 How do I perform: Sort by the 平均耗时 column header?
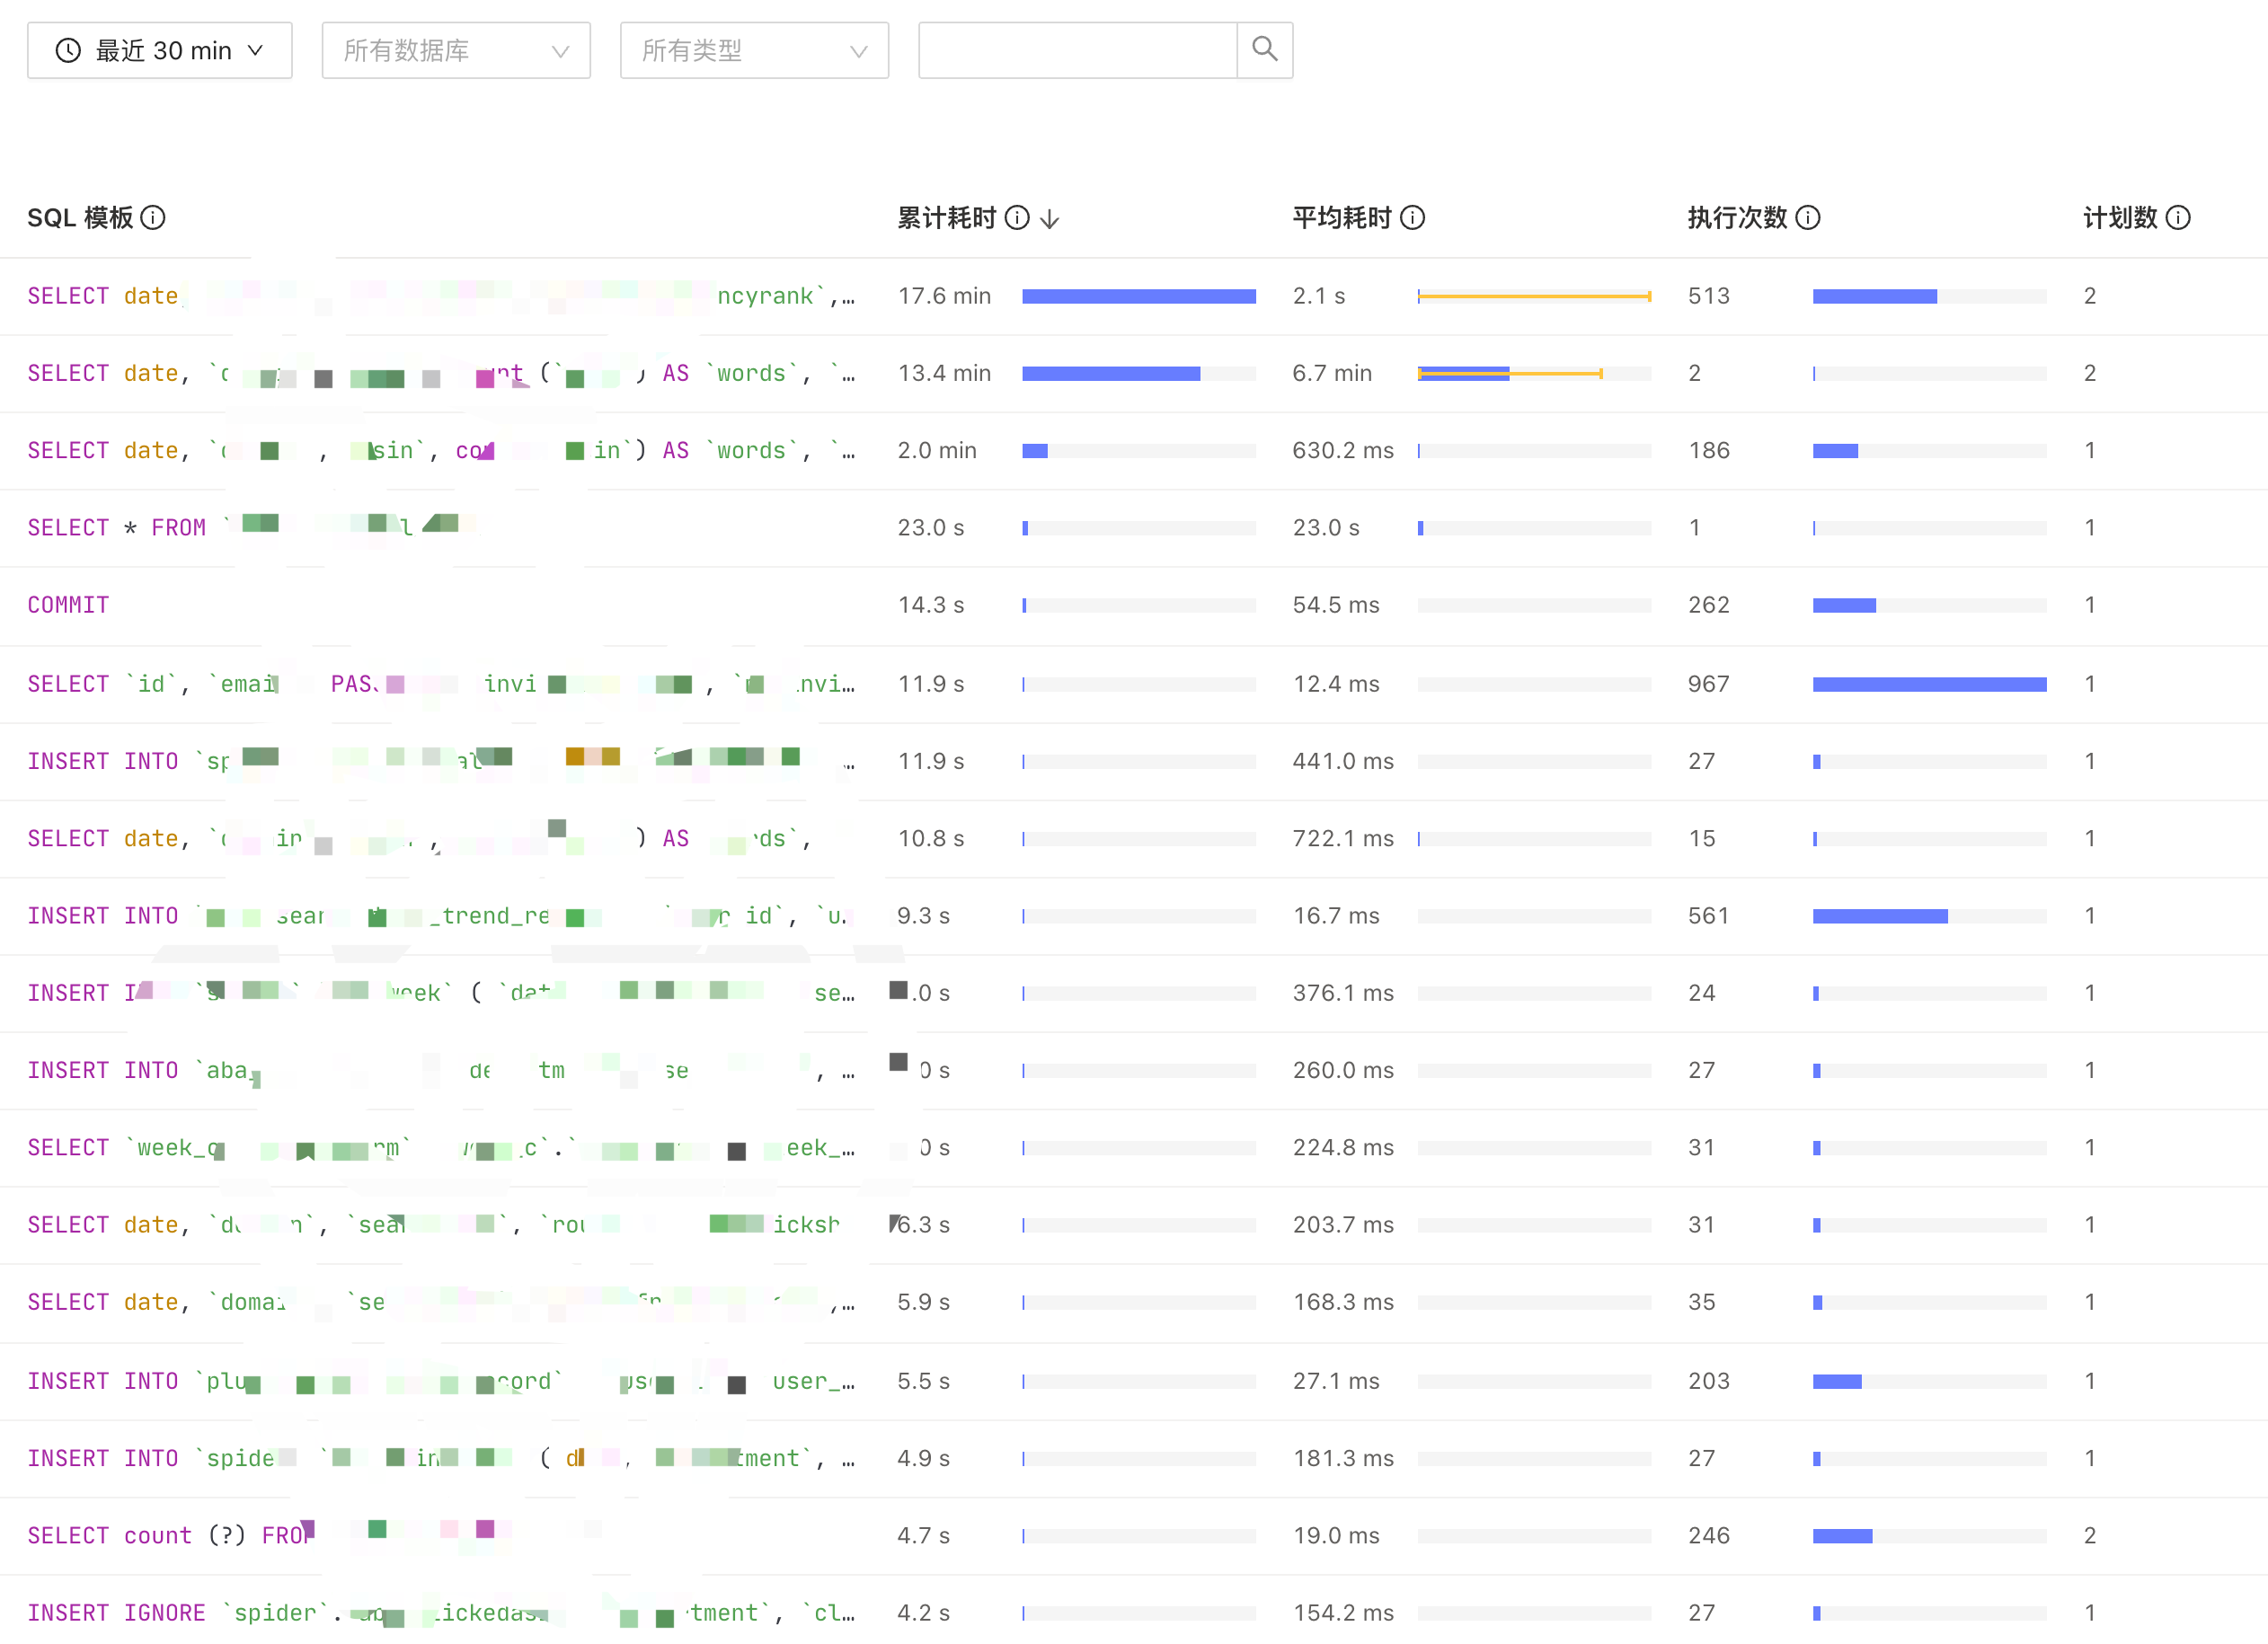1341,218
